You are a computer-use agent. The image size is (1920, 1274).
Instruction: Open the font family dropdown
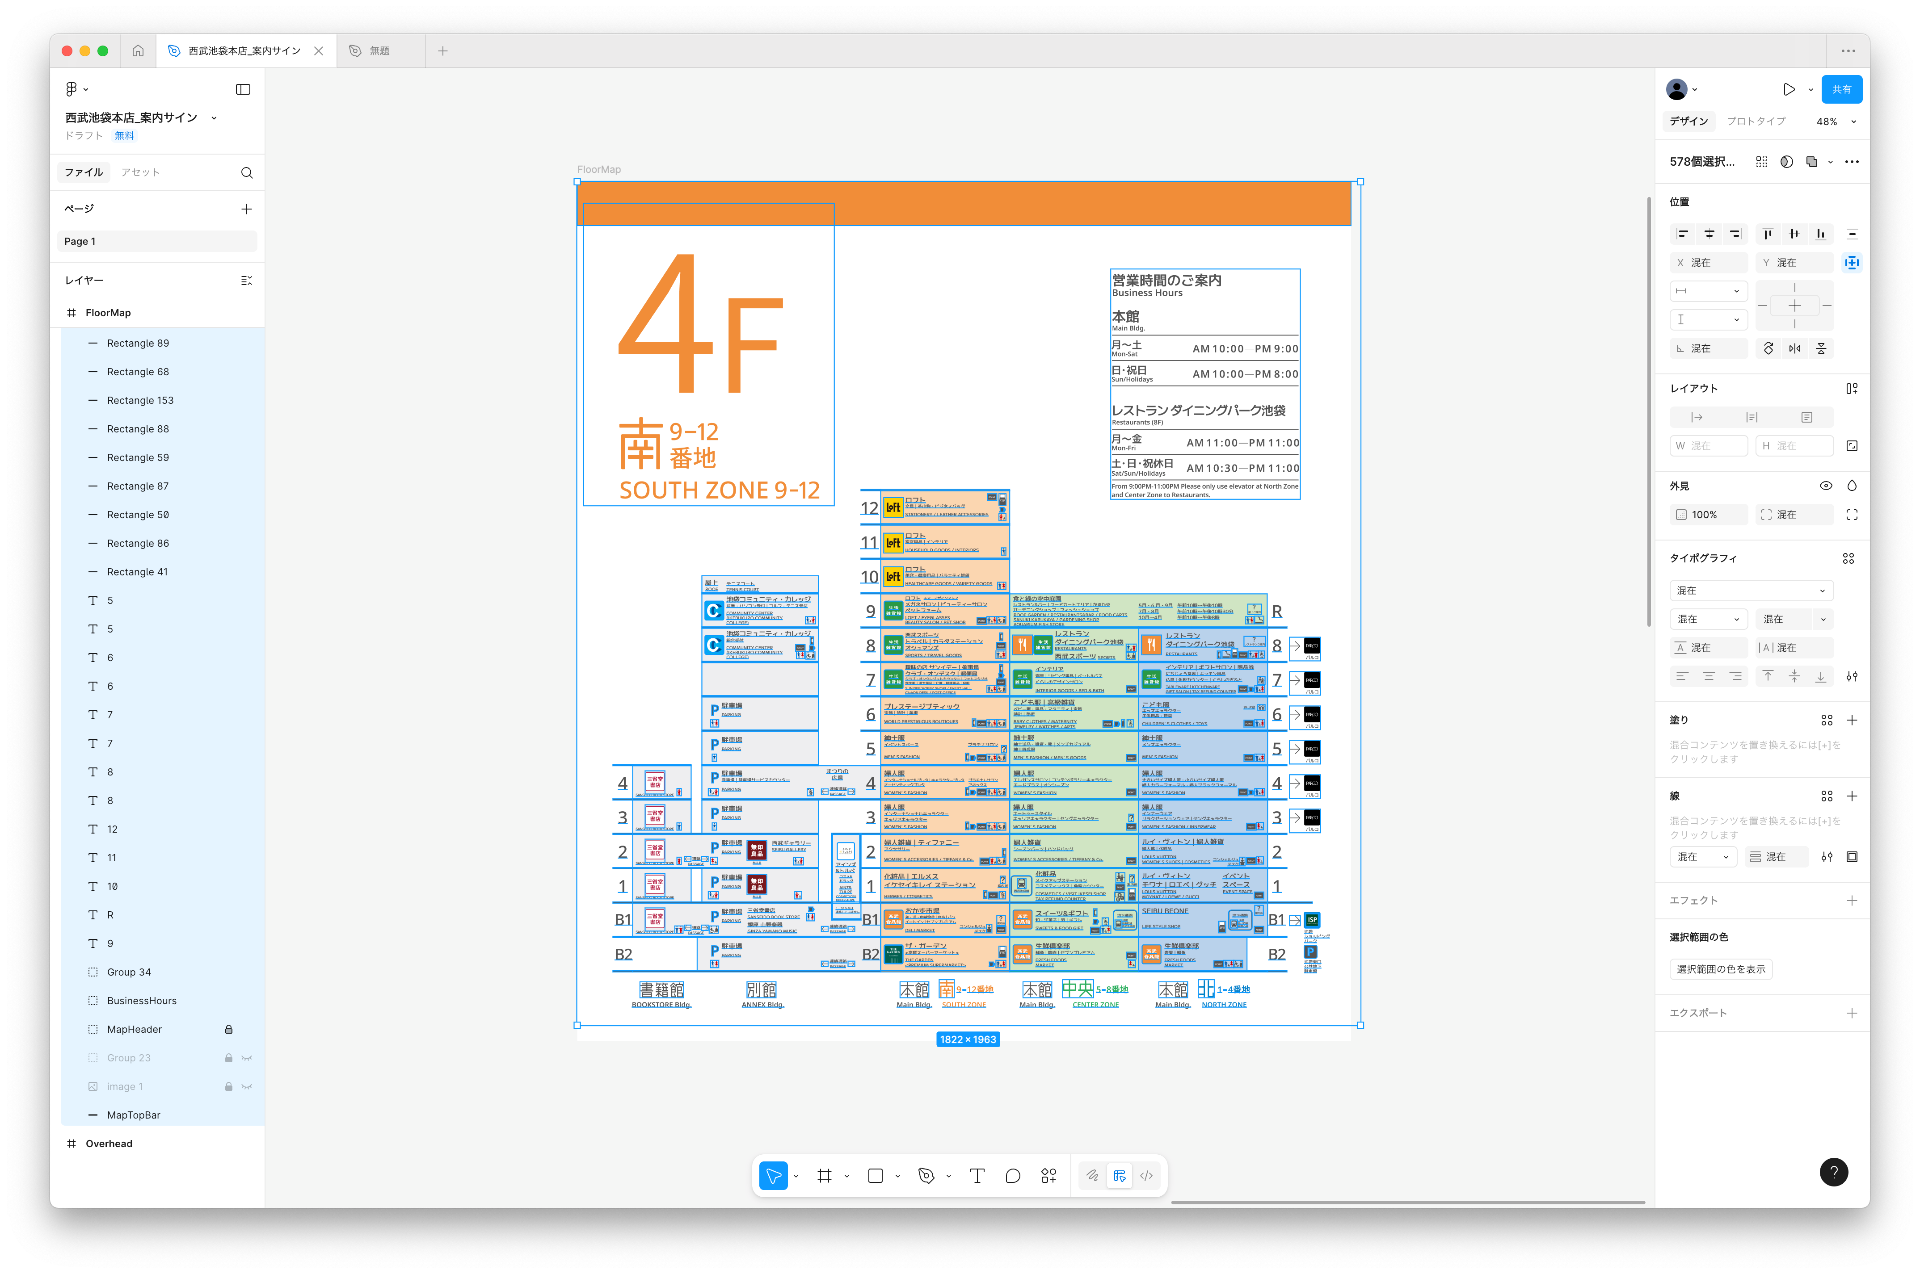point(1751,591)
